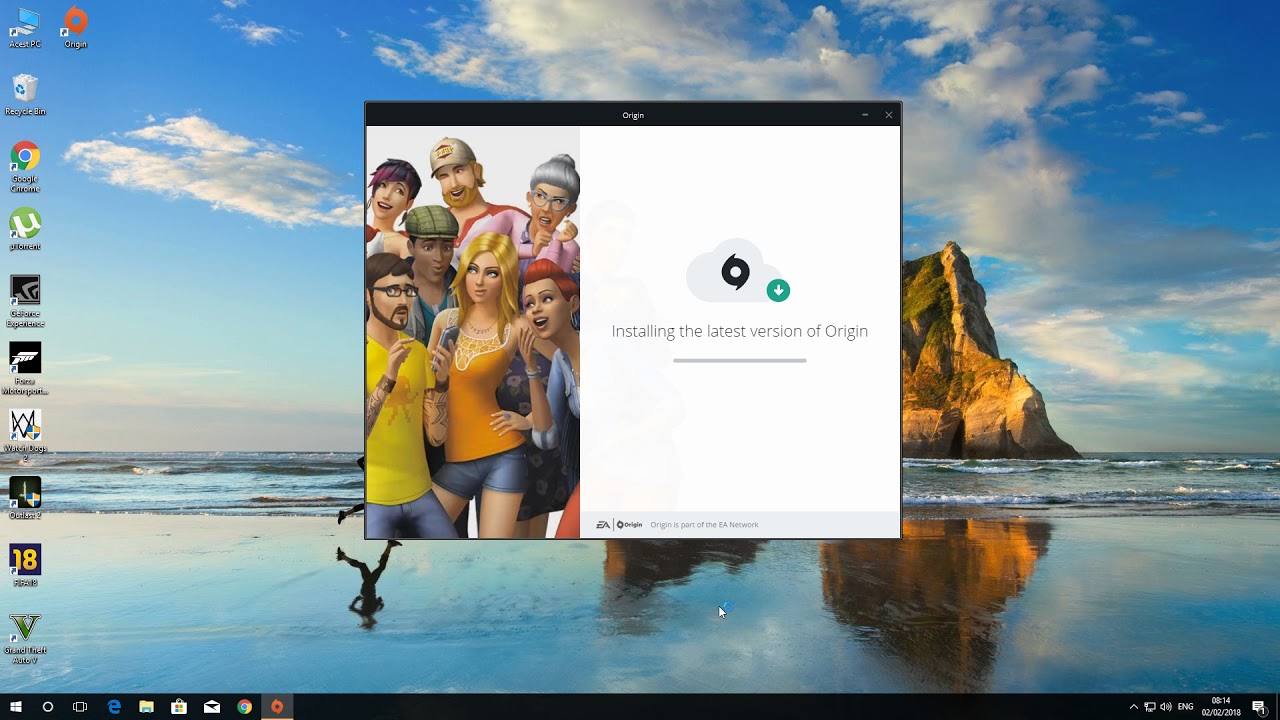Select the Google Chrome desktop shortcut
1280x720 pixels.
coord(25,166)
